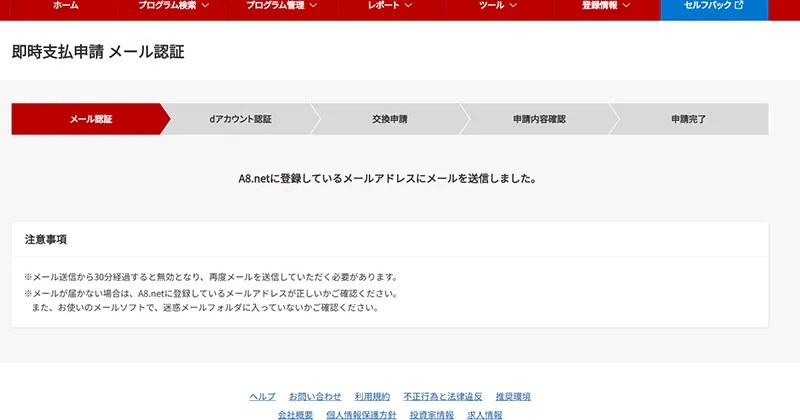
Task: Open the 不正行為と法律違反 link
Action: [443, 397]
